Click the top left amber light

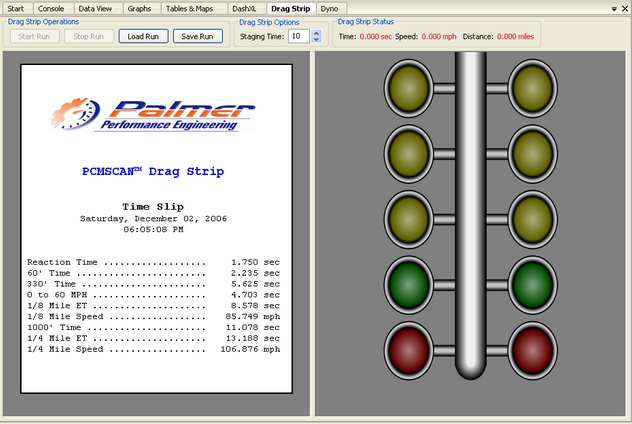click(408, 88)
